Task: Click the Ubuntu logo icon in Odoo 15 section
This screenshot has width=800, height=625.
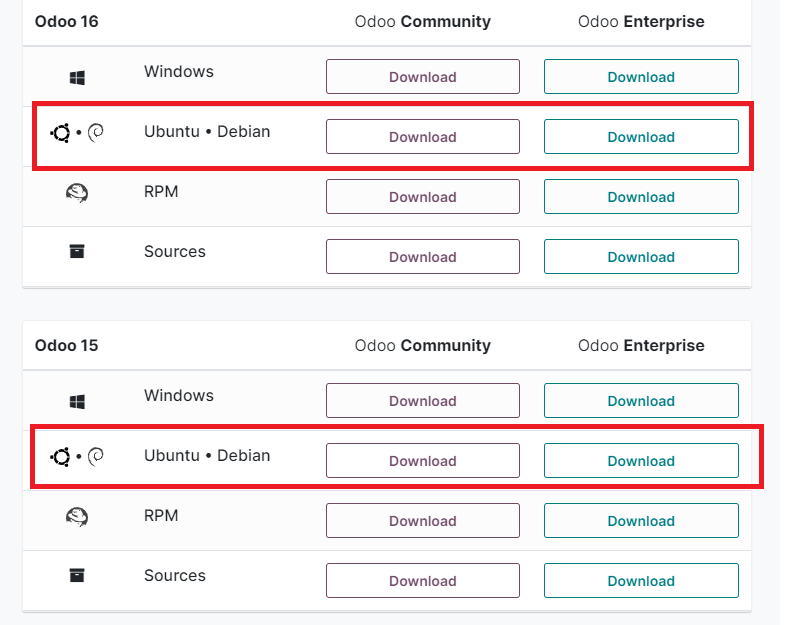Action: (x=61, y=457)
